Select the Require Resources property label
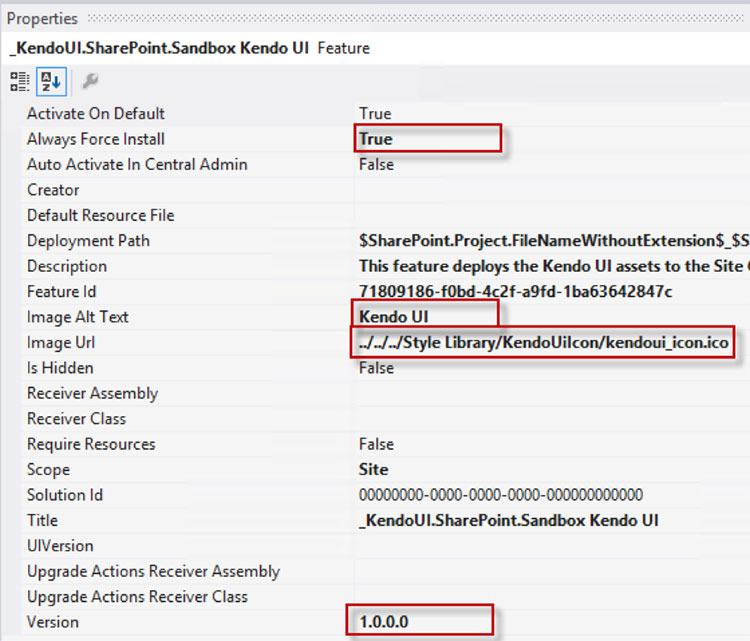The height and width of the screenshot is (641, 750). [x=91, y=444]
